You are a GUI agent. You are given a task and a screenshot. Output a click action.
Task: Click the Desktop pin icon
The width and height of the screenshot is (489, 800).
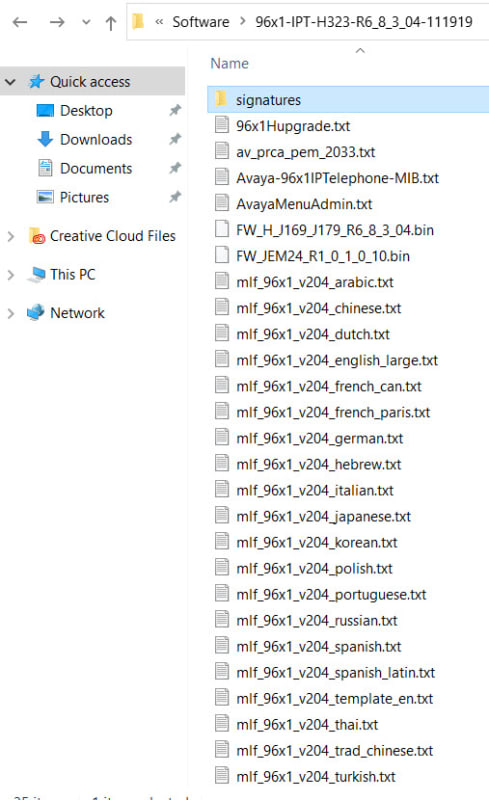click(x=175, y=110)
